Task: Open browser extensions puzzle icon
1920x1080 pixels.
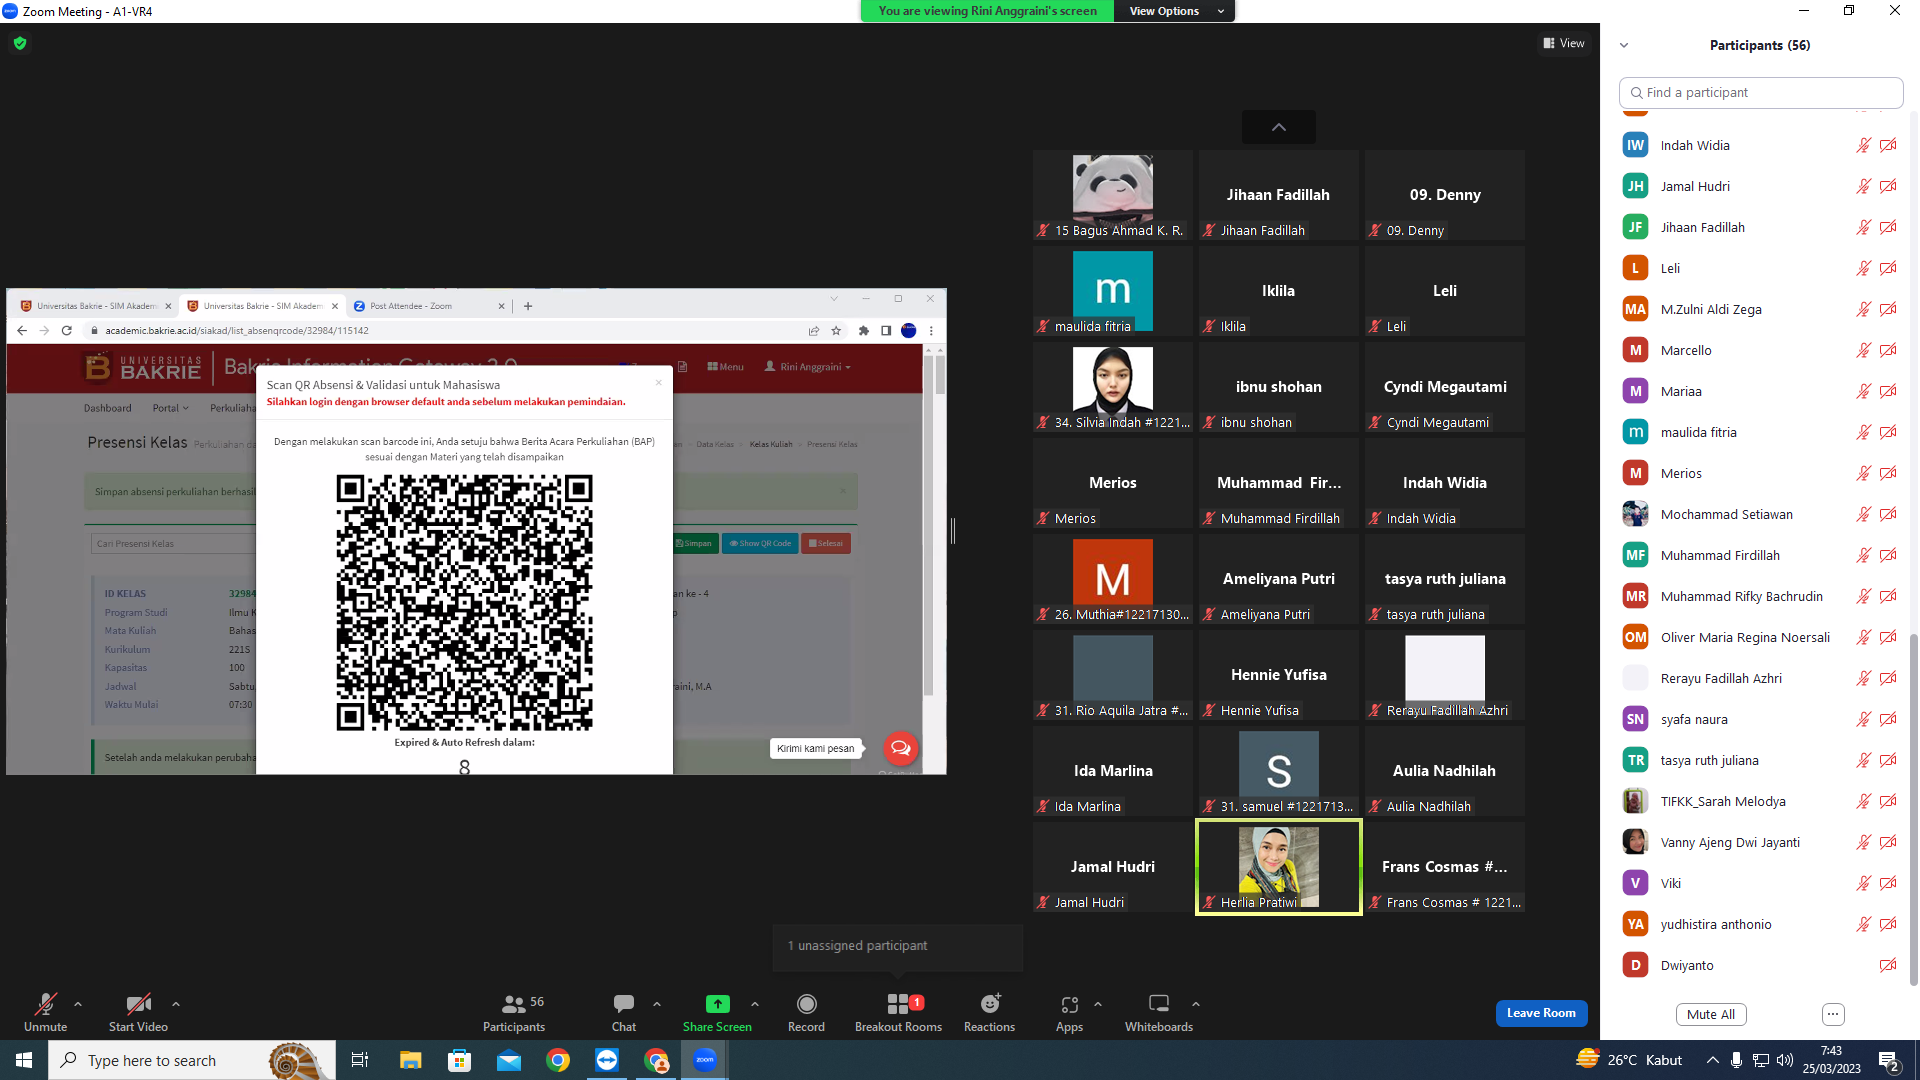Action: [x=863, y=331]
